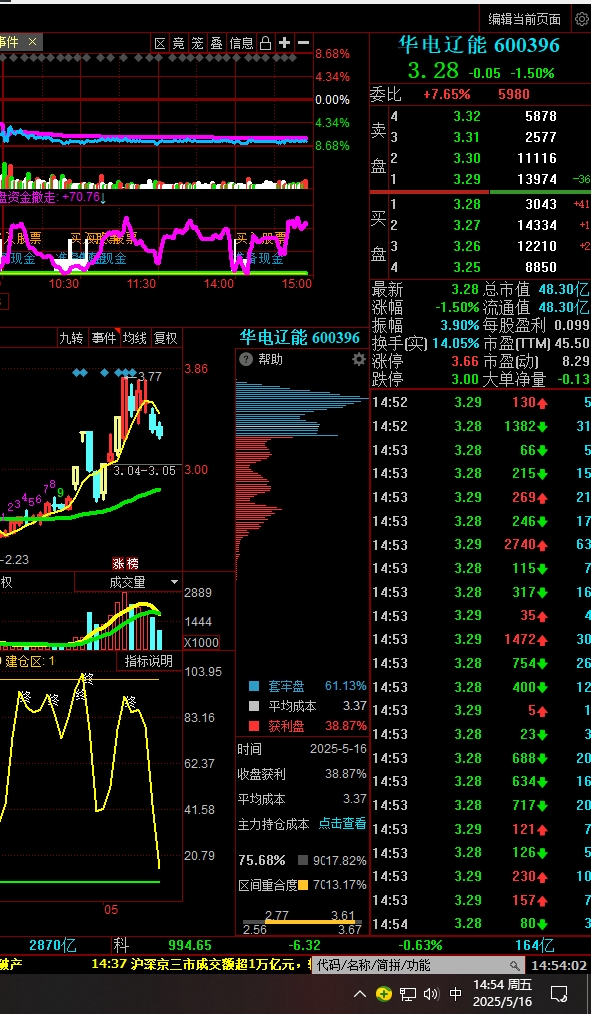Click the yellow cost range bar
591x1014 pixels.
coord(311,922)
